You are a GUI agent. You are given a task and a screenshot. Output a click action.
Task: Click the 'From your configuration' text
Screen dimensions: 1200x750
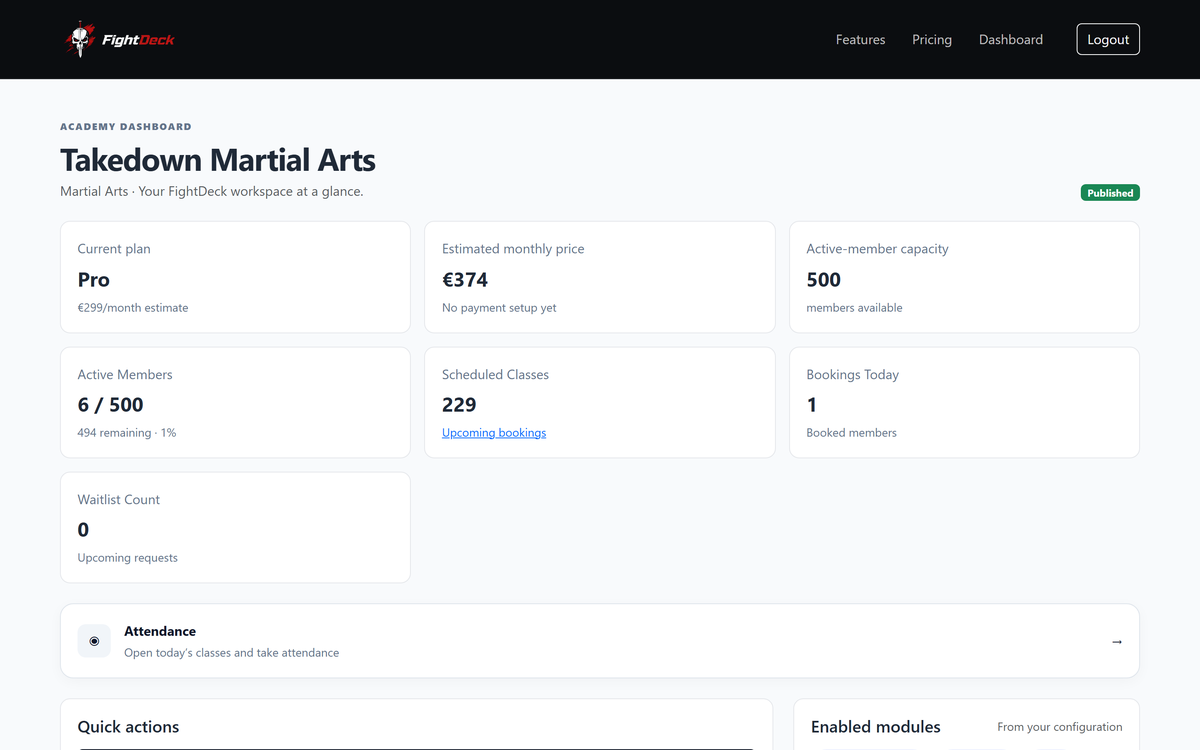point(1060,727)
